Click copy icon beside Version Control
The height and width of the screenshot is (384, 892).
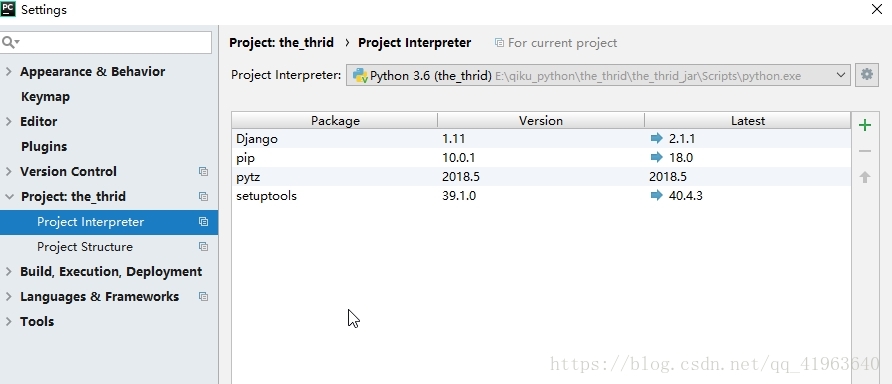click(x=203, y=172)
